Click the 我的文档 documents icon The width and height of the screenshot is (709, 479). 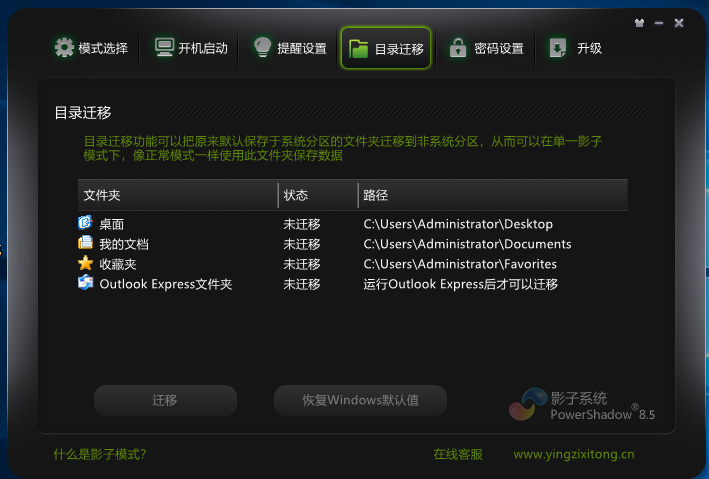85,243
